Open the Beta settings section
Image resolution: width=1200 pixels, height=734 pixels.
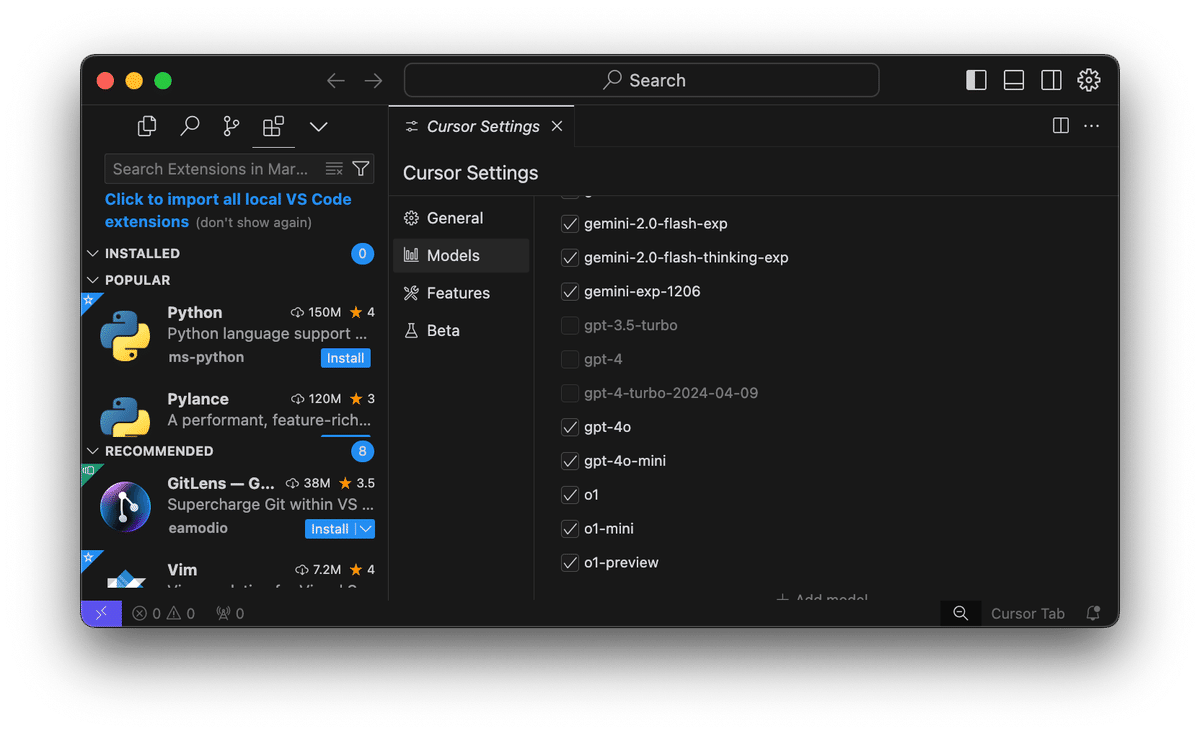pos(461,331)
